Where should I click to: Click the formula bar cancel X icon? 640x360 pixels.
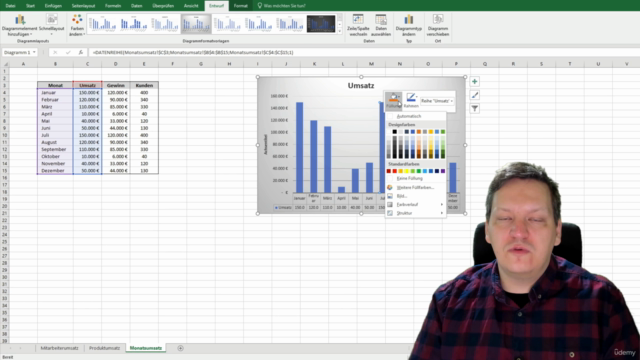[x=55, y=52]
